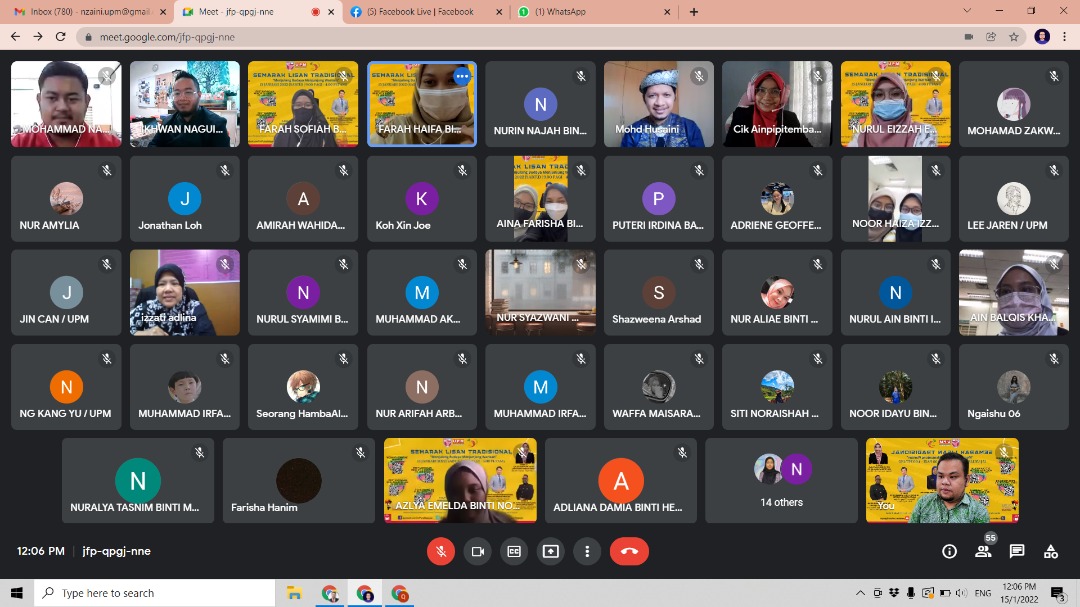
Task: Open the chat with everyone panel
Action: click(1017, 551)
